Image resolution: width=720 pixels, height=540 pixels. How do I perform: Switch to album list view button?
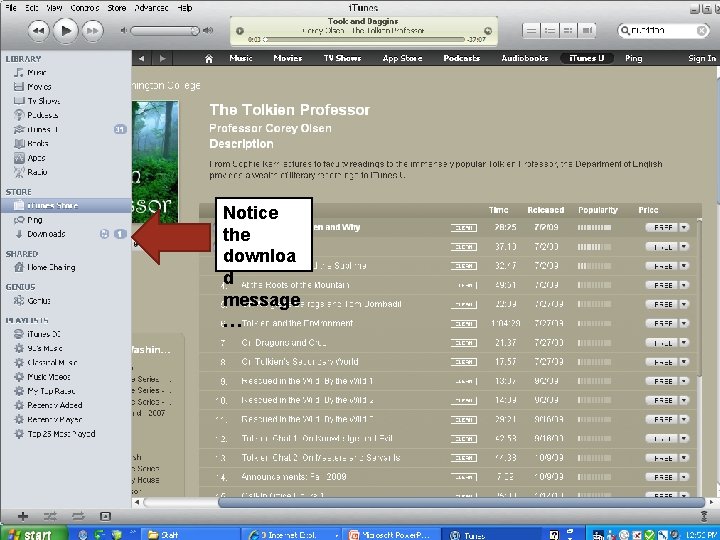[x=550, y=31]
